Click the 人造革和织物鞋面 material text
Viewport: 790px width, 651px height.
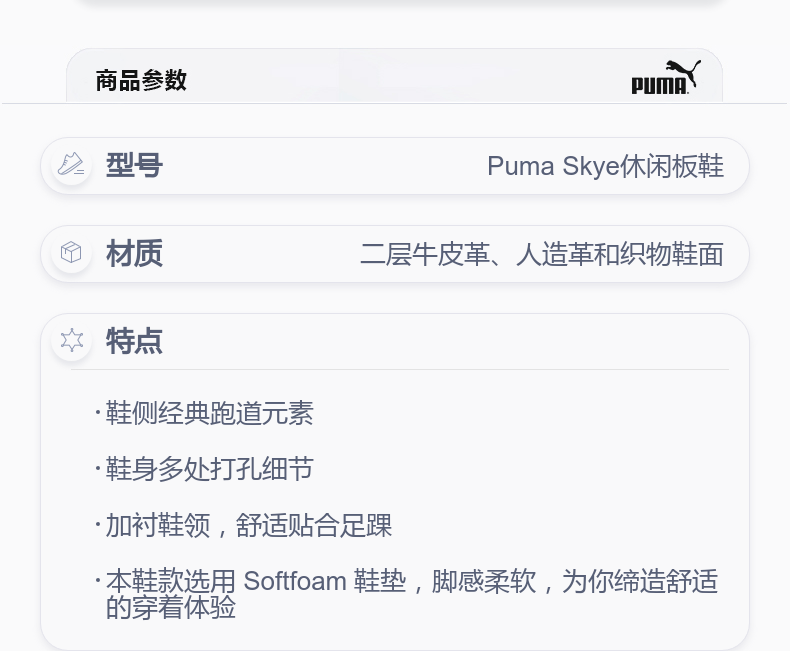pyautogui.click(x=620, y=254)
